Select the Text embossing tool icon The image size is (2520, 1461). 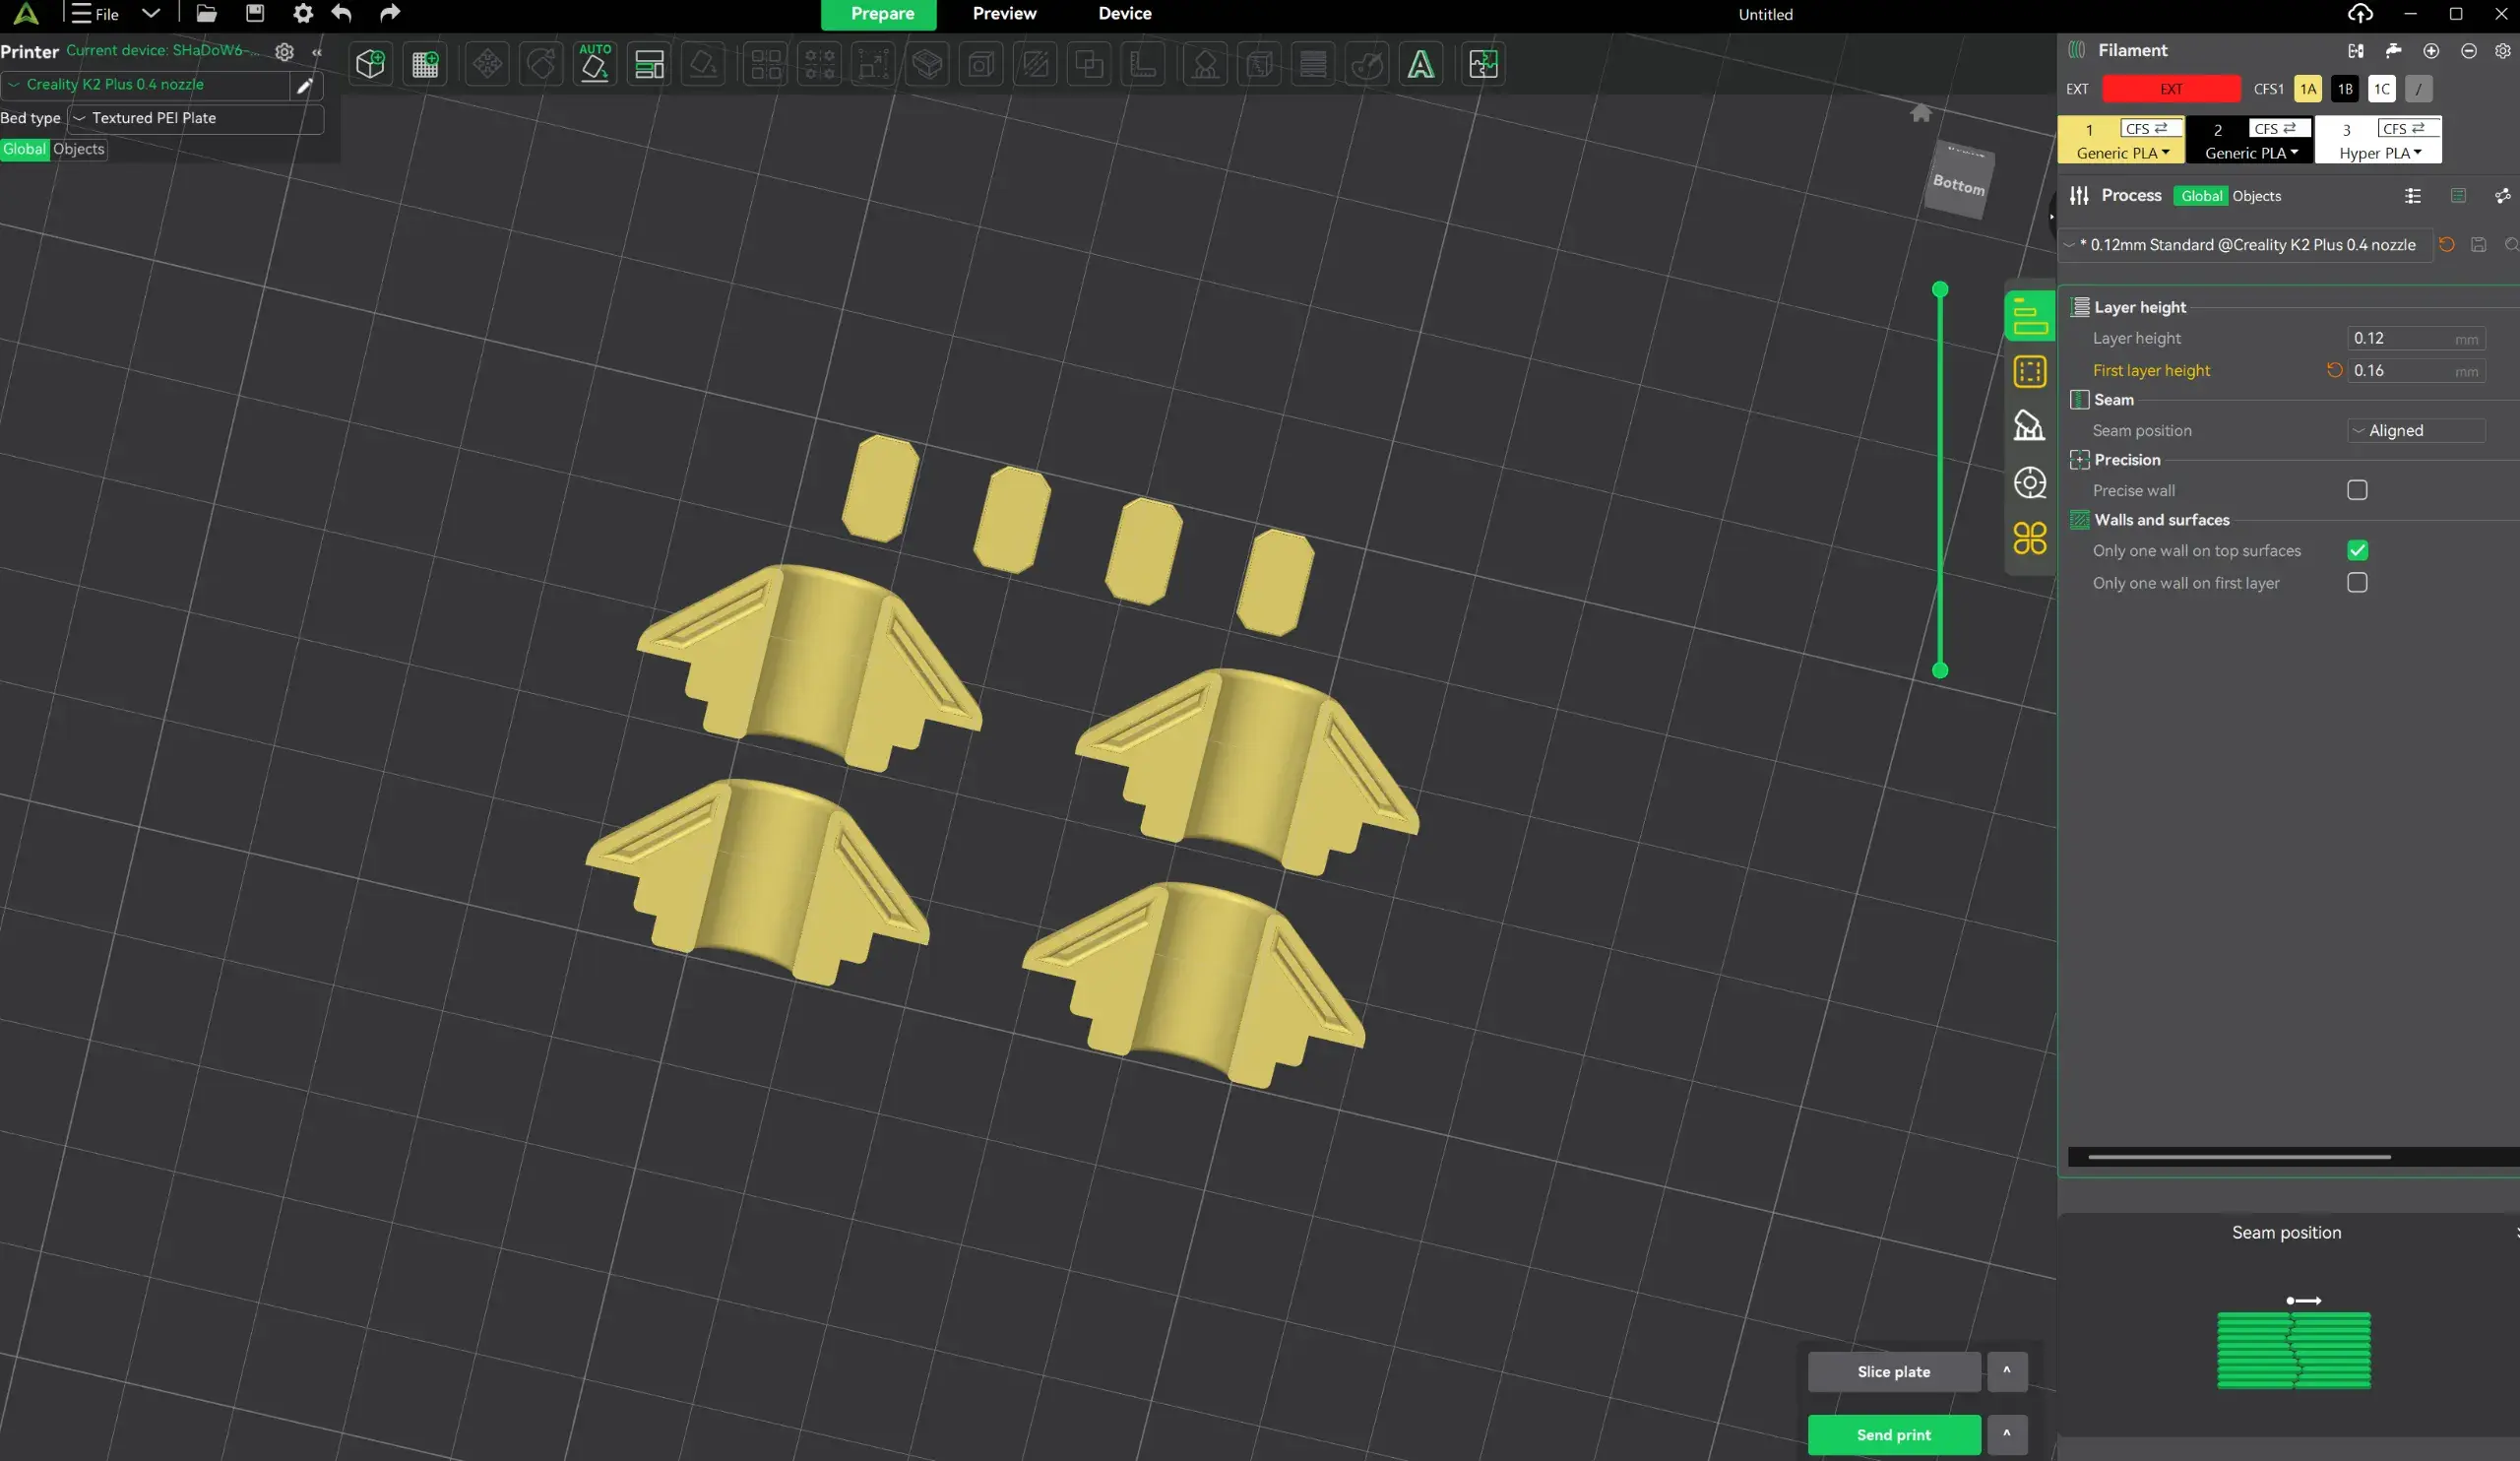1420,65
